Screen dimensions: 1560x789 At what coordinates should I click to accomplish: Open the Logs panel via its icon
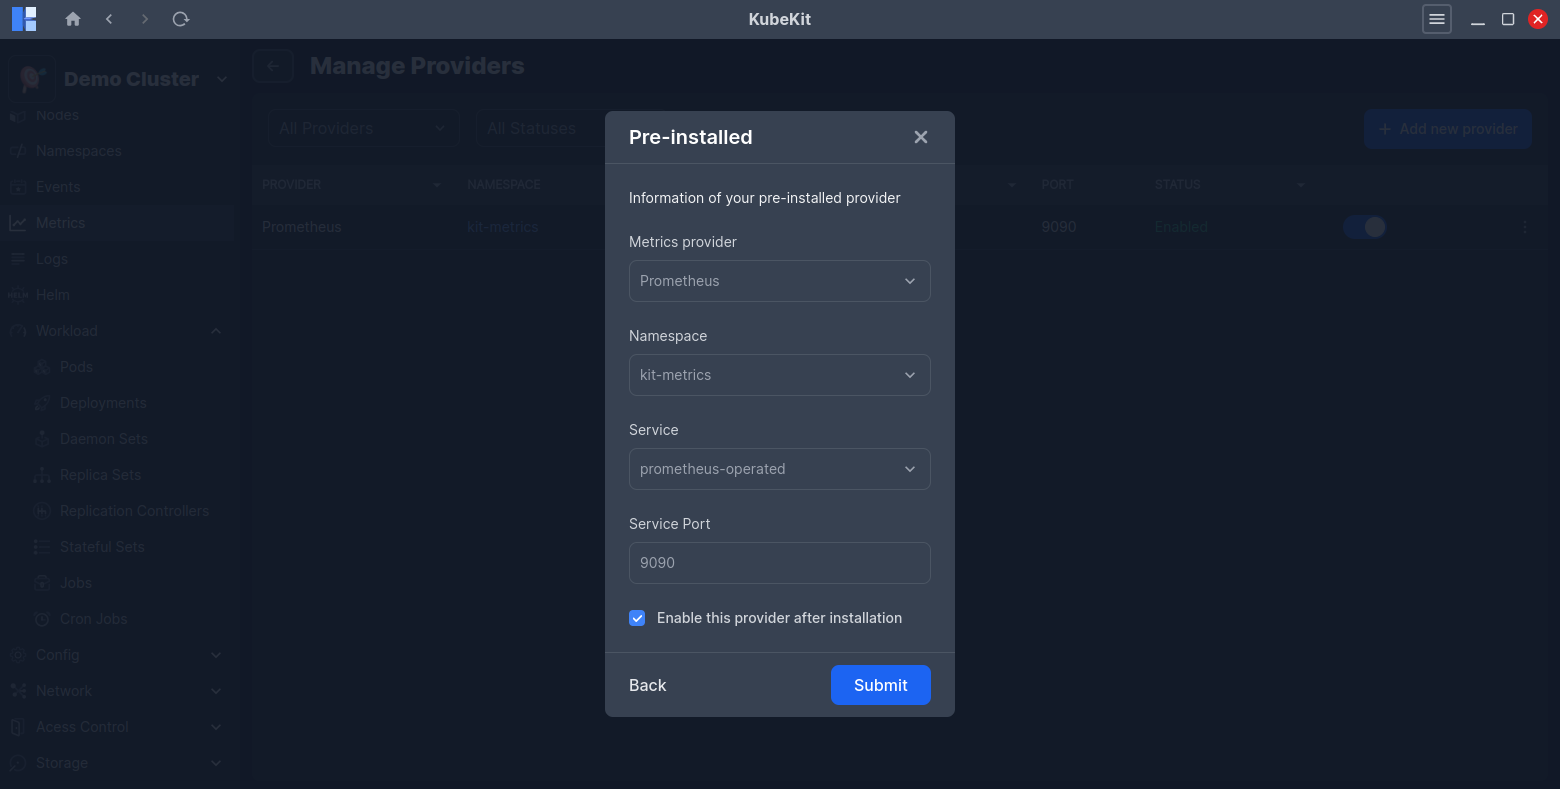point(18,258)
